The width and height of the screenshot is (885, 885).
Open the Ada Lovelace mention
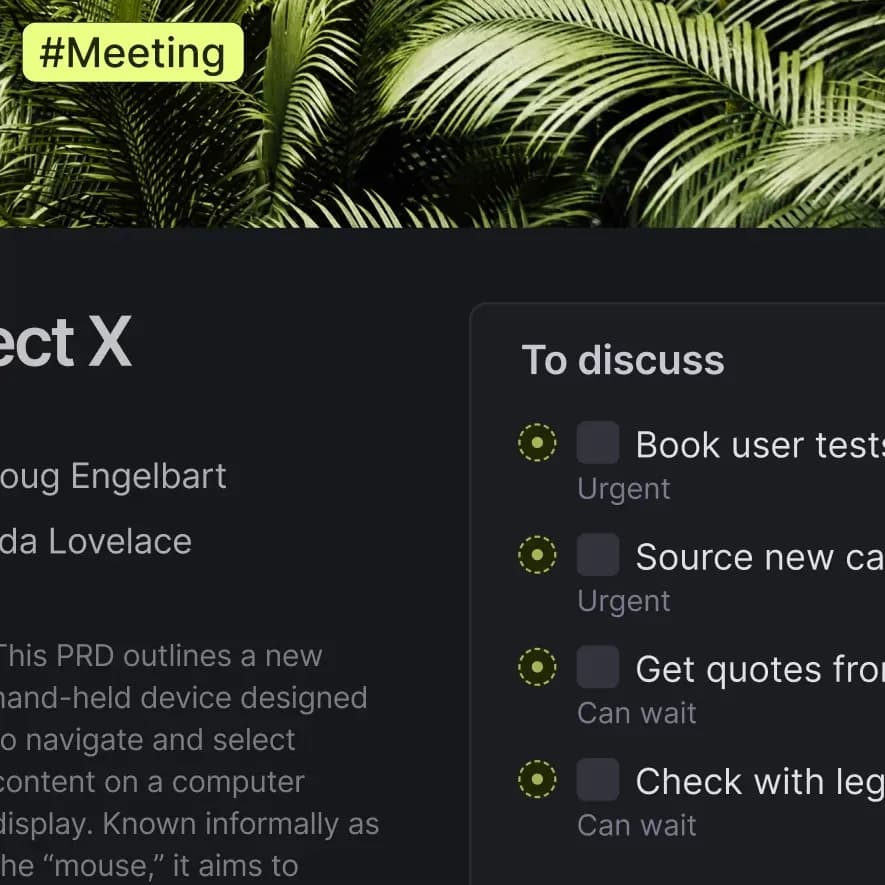pos(96,541)
